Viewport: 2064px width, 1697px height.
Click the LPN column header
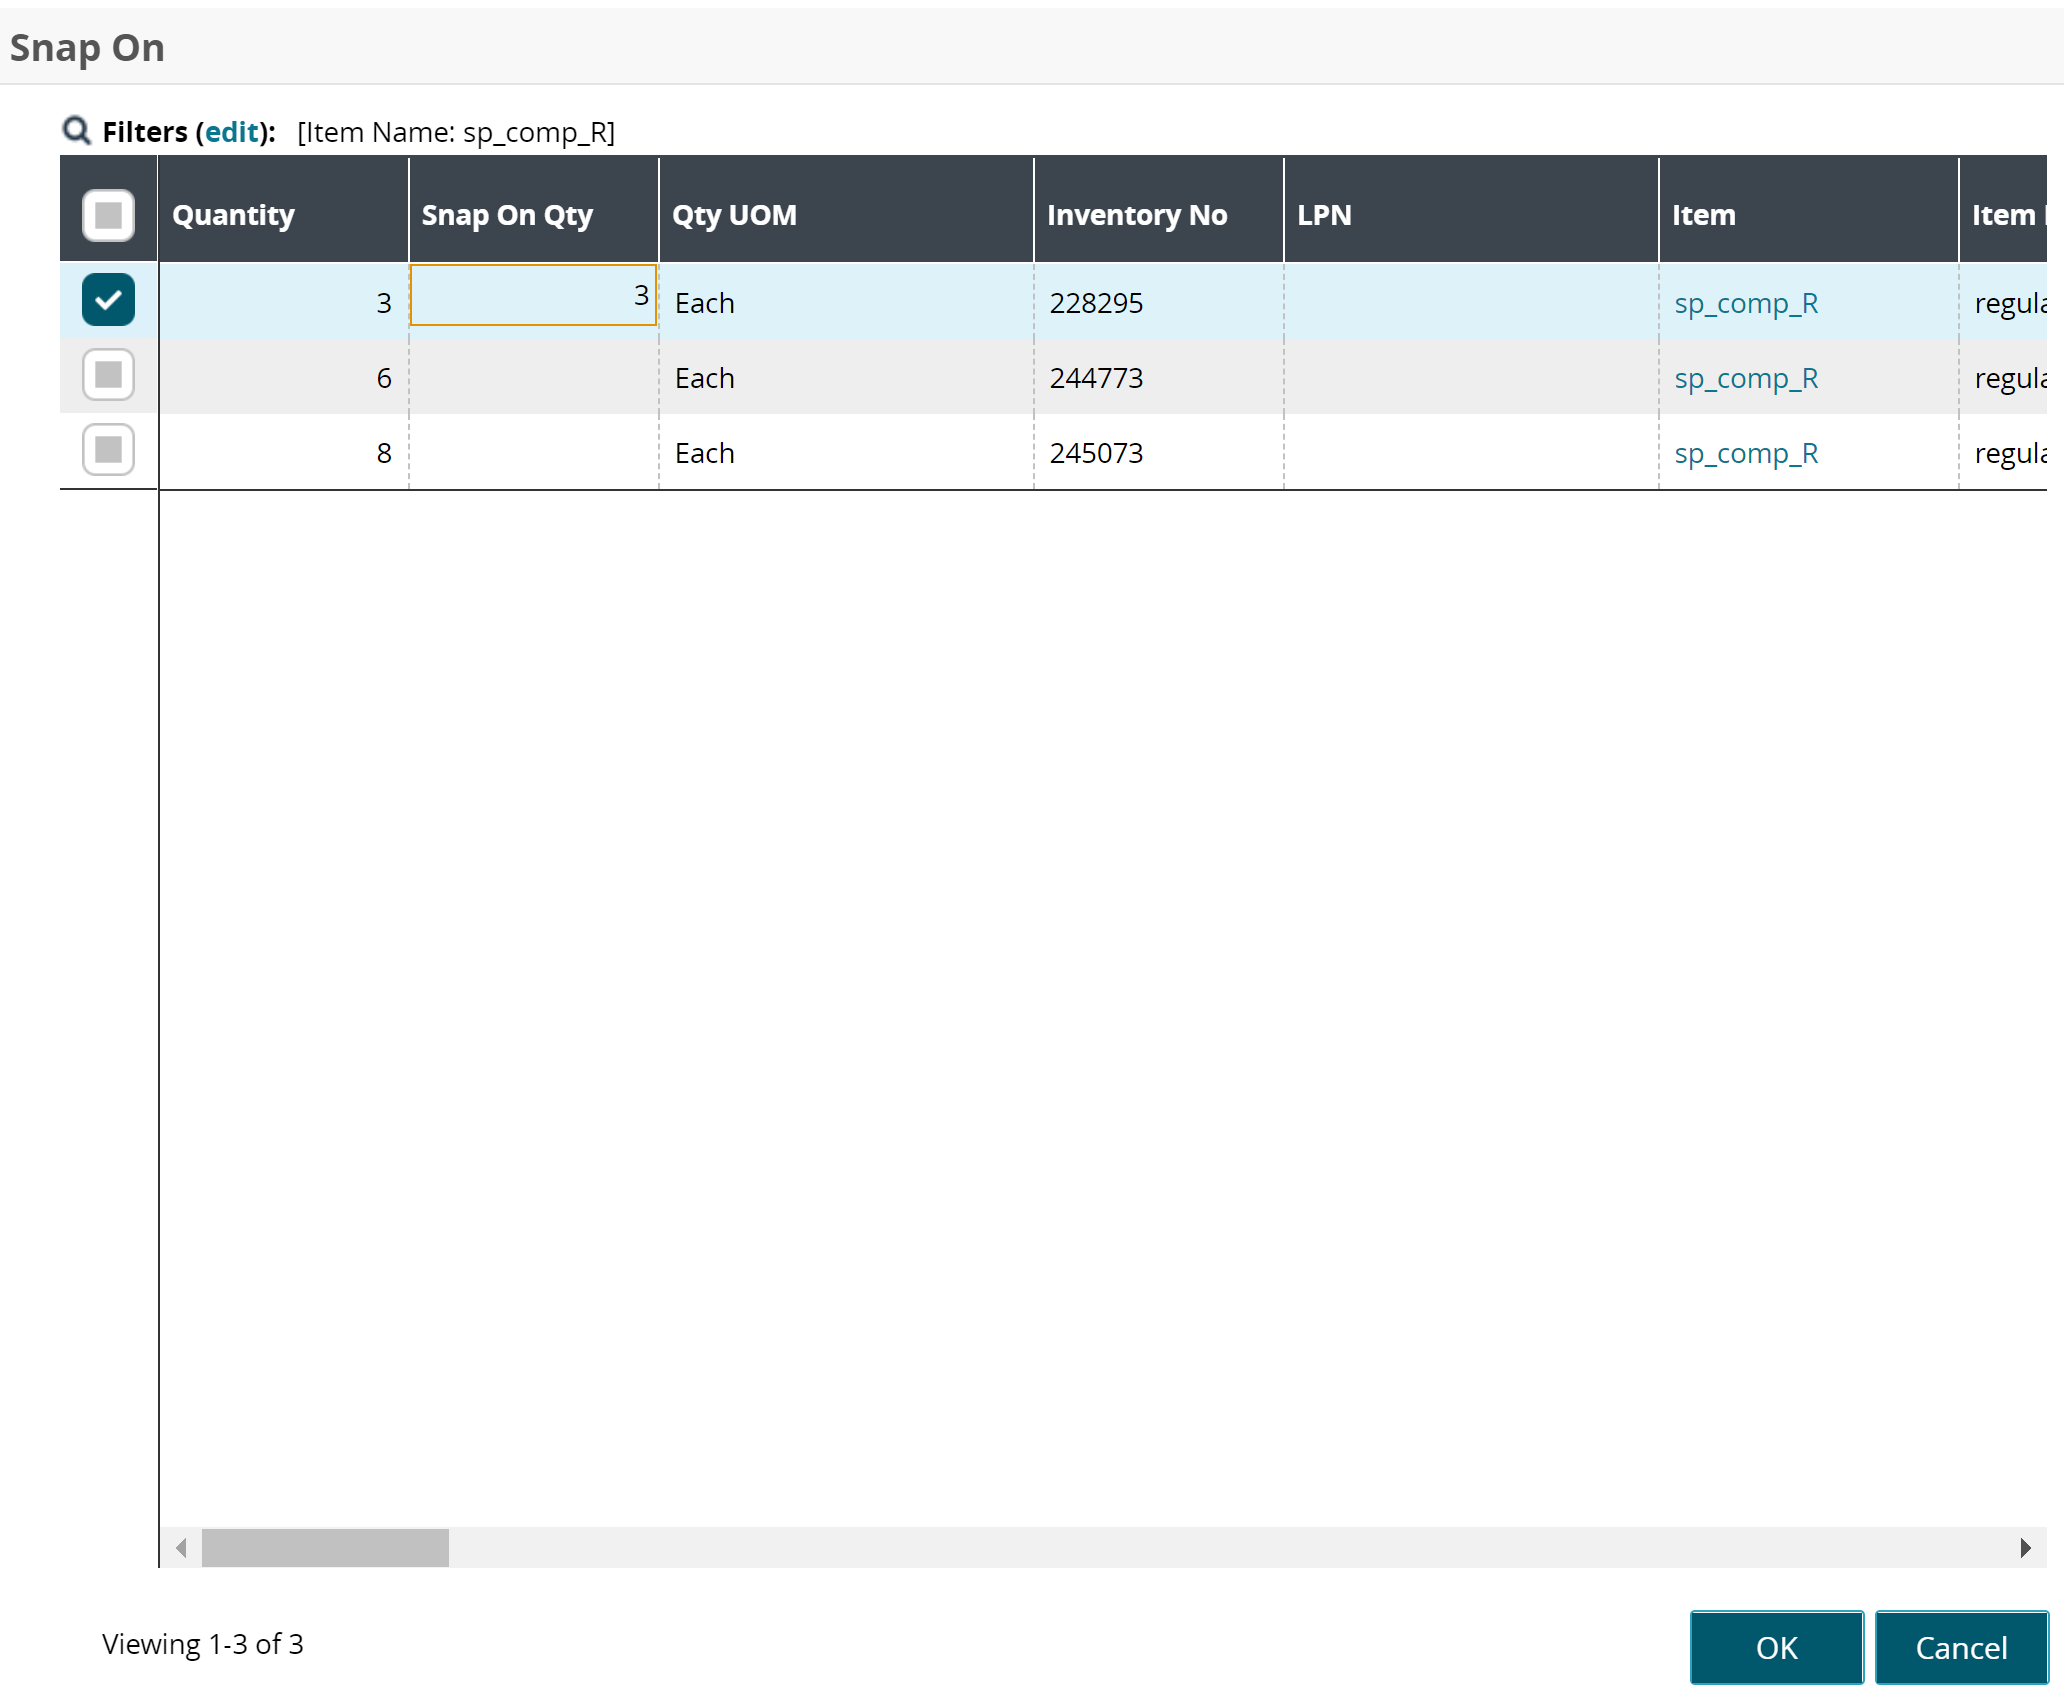point(1324,215)
